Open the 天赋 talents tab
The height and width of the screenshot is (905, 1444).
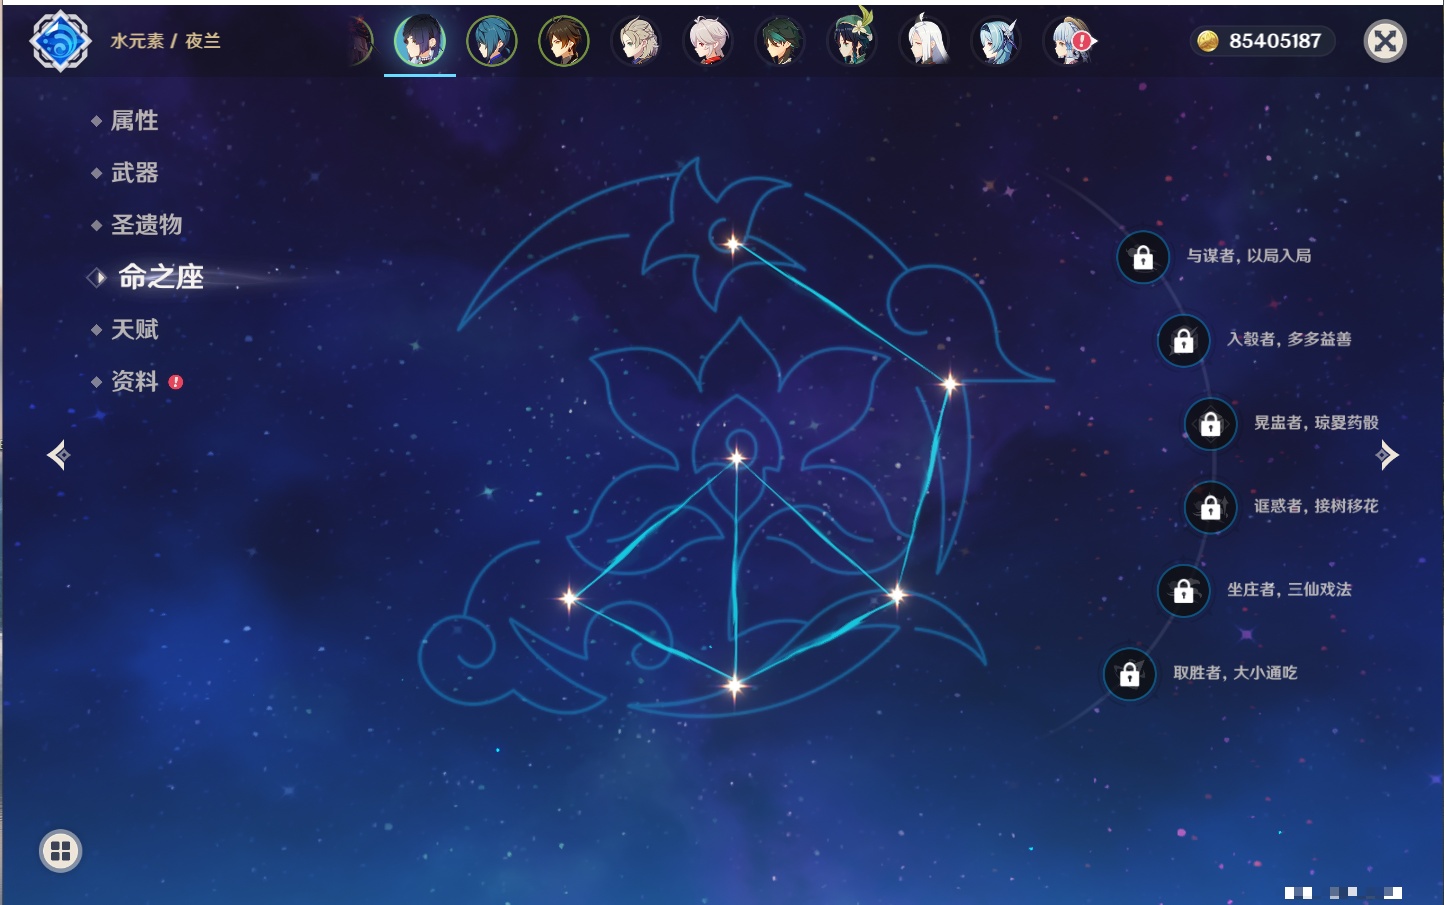134,329
